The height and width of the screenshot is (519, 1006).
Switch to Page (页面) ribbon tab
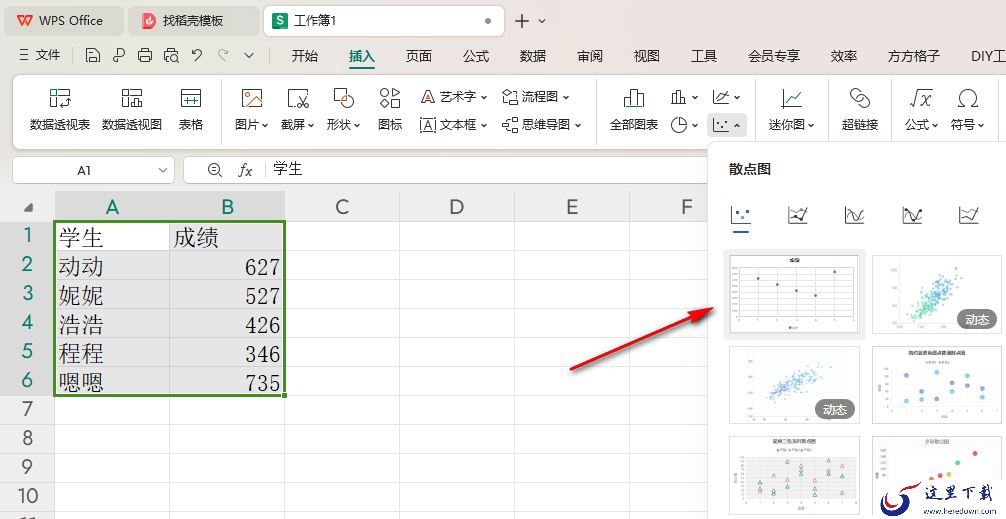click(x=418, y=56)
